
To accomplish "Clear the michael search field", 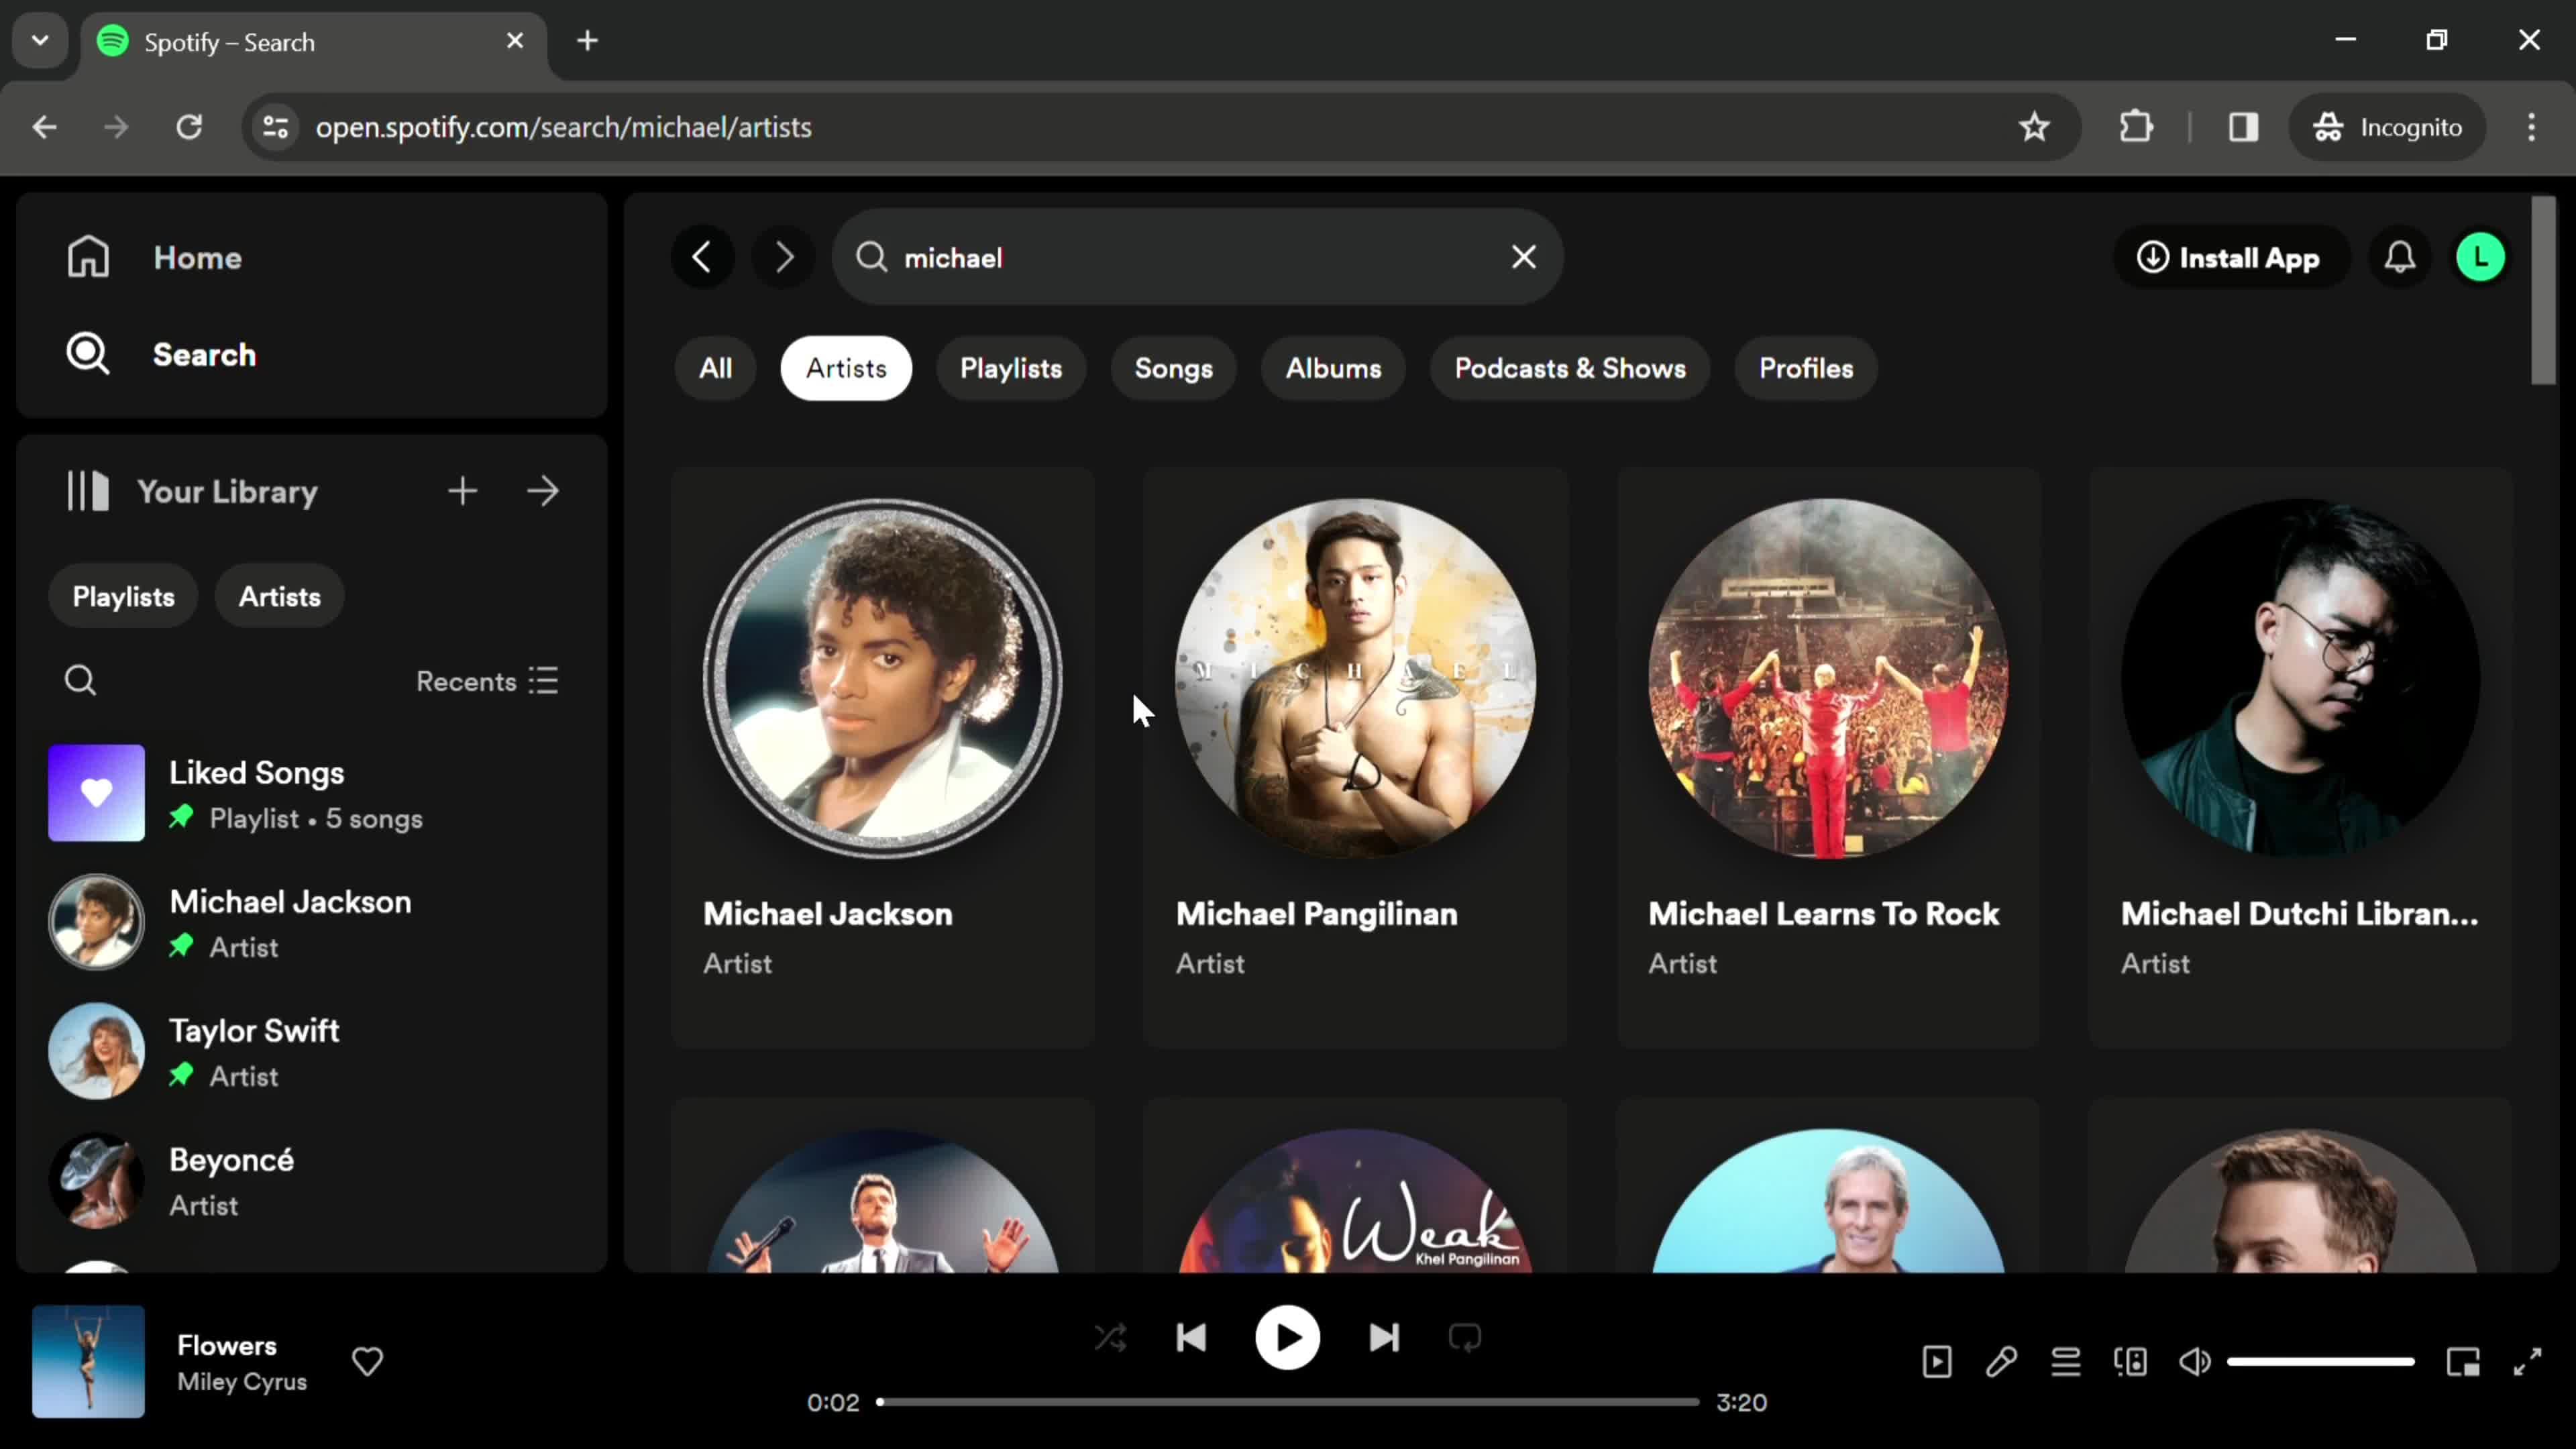I will tap(1523, 257).
